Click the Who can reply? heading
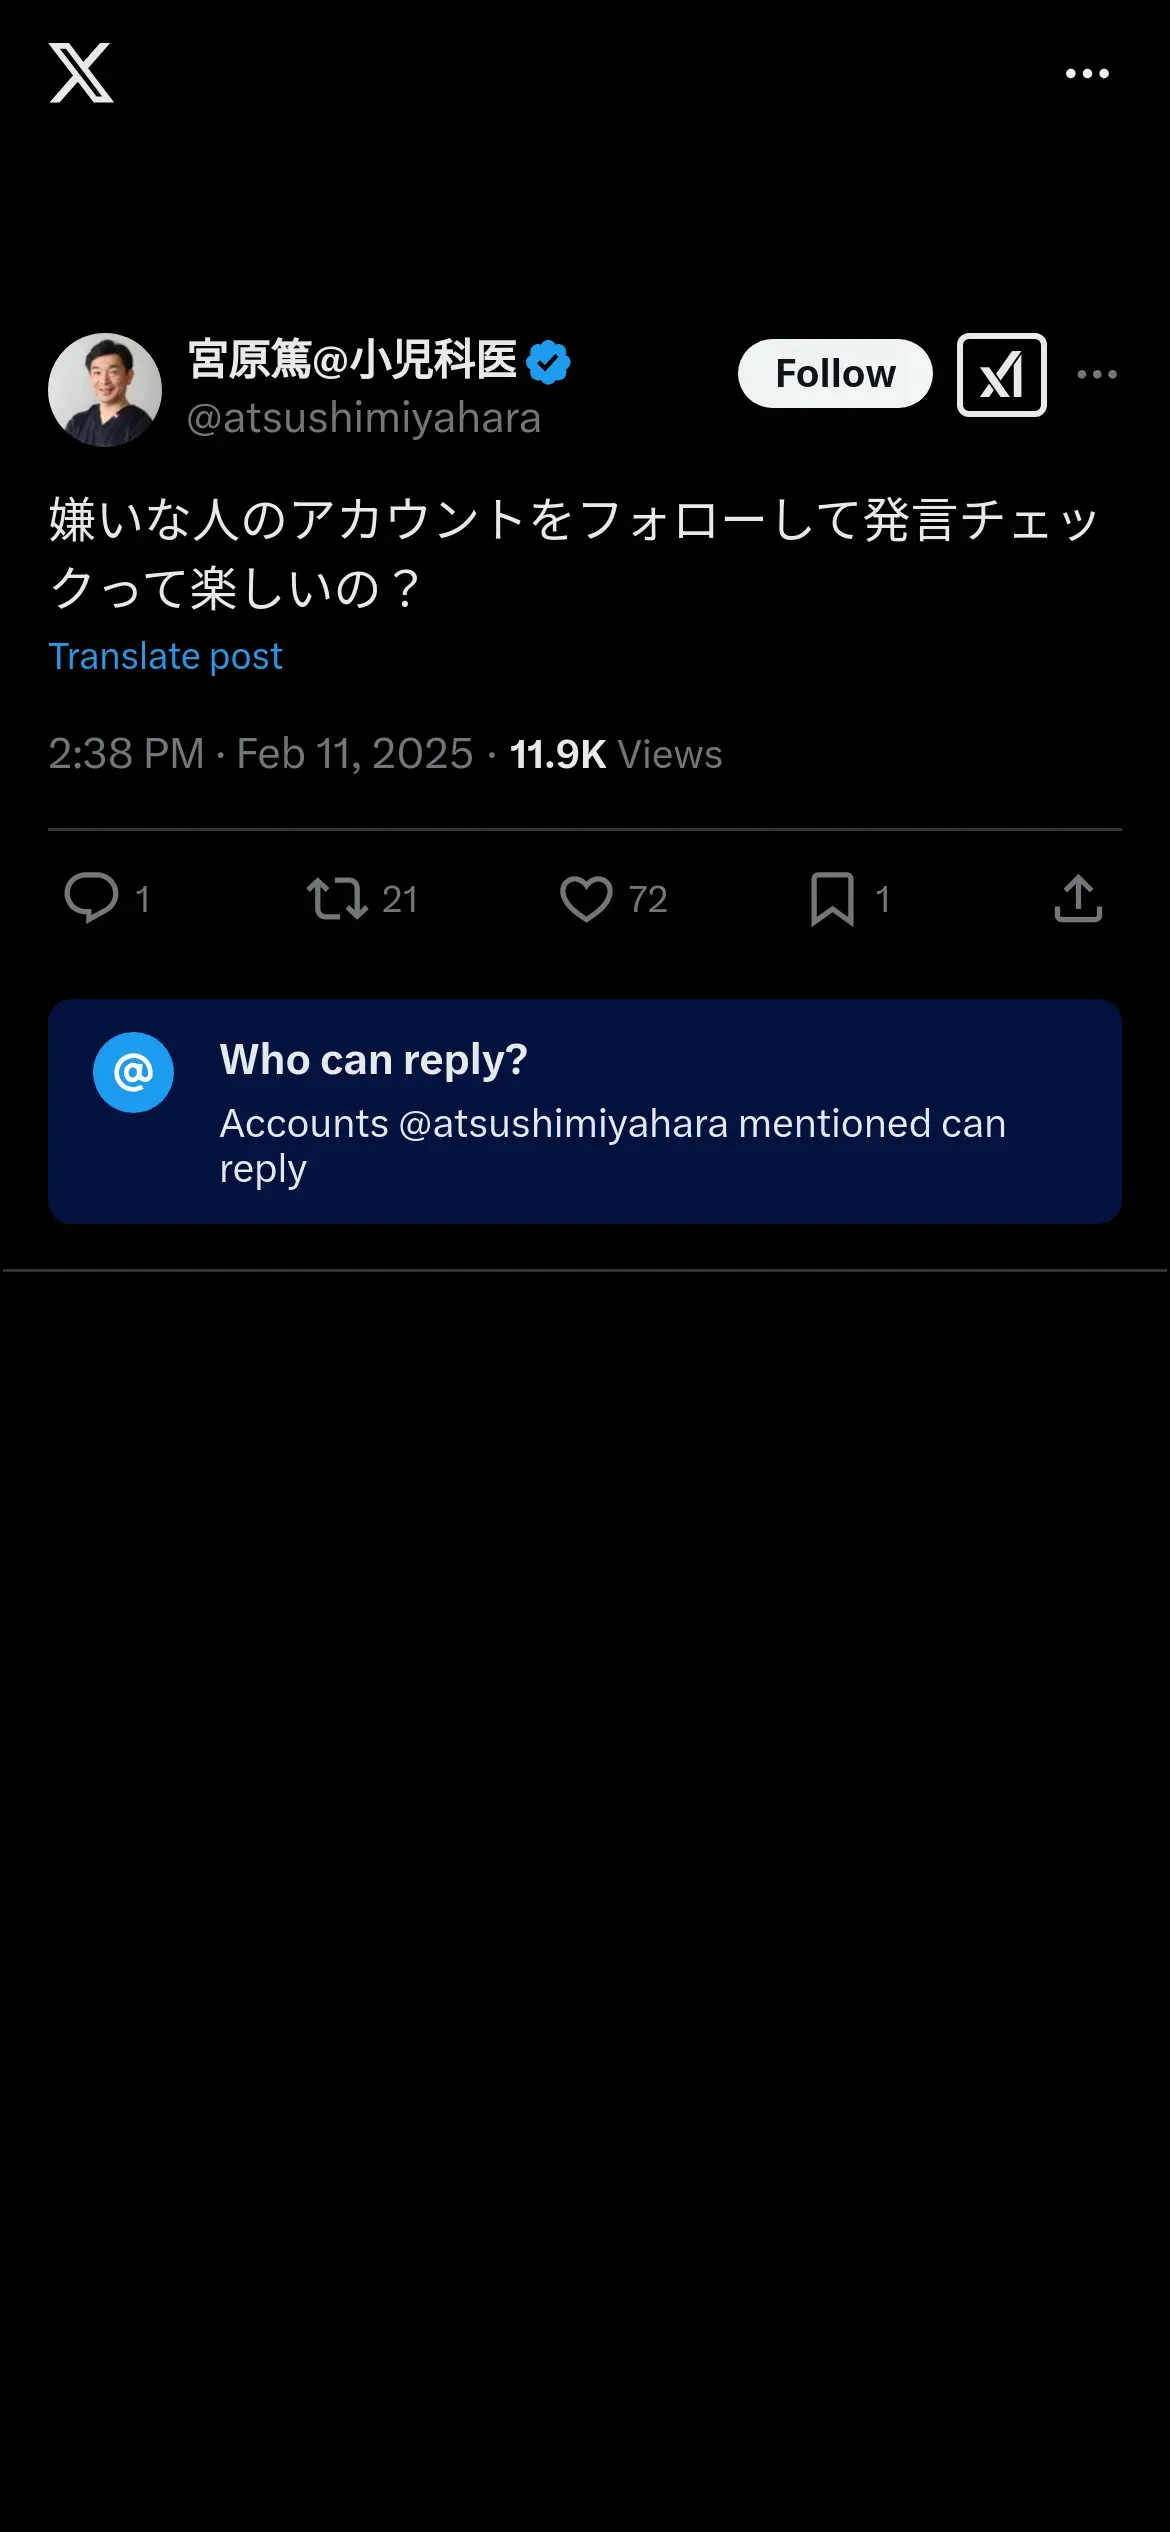The height and width of the screenshot is (2532, 1170). (374, 1060)
